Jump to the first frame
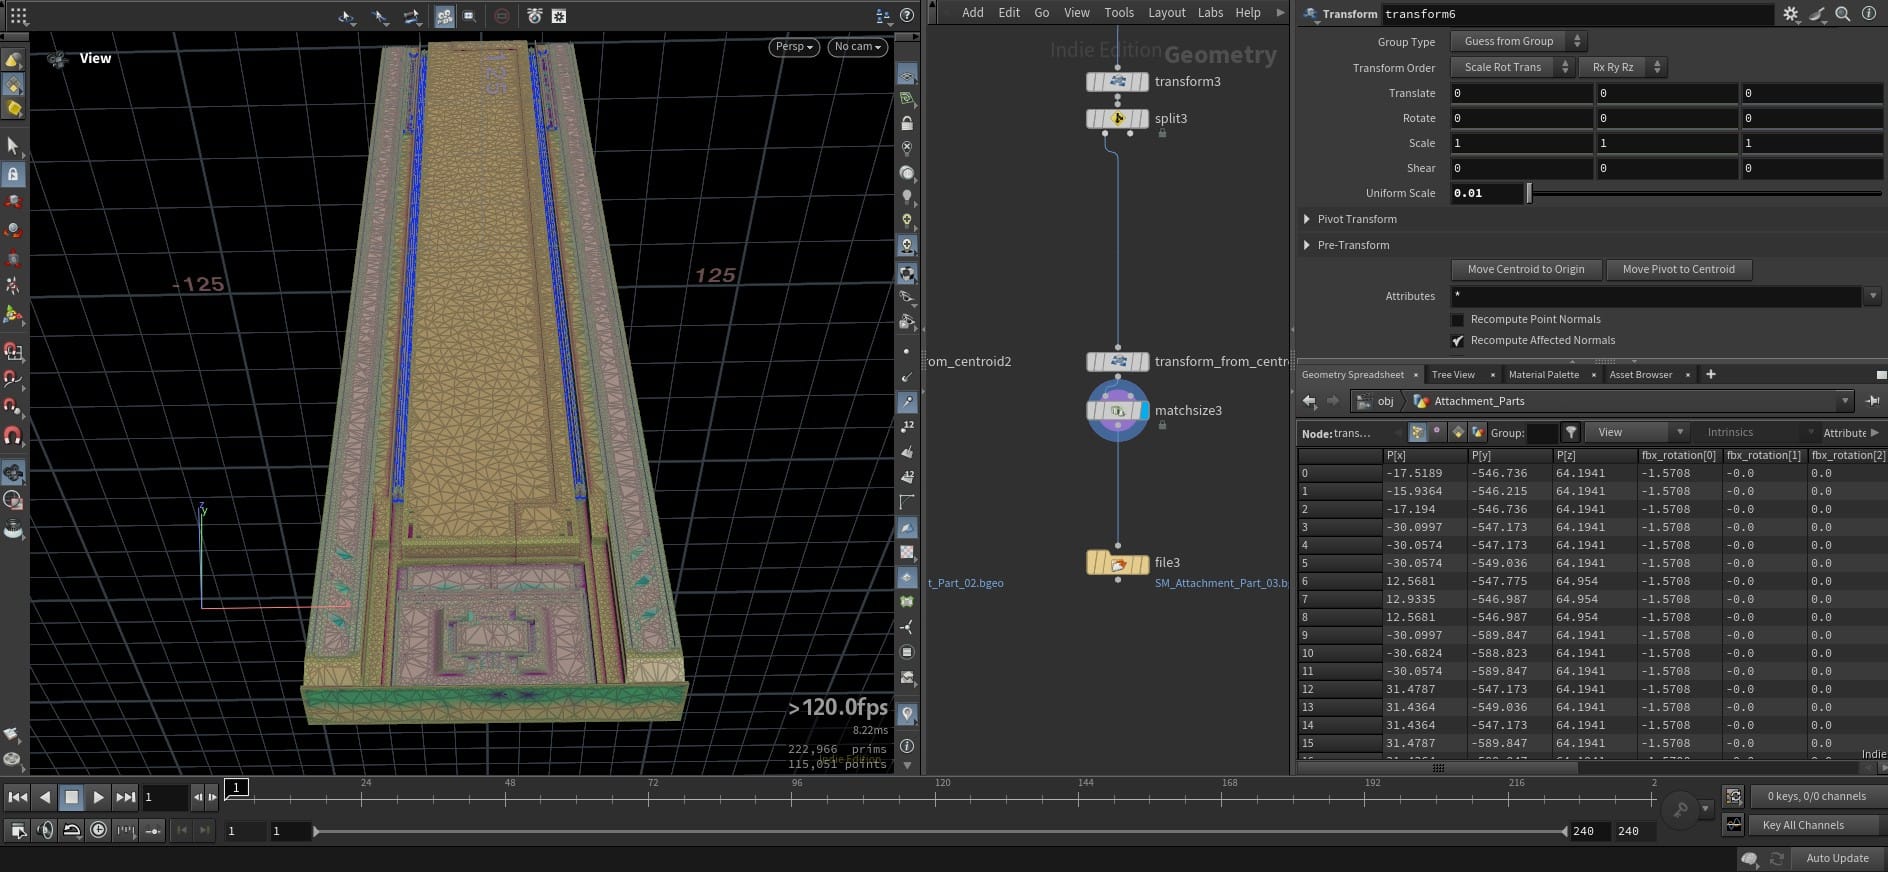Viewport: 1888px width, 872px height. point(17,797)
